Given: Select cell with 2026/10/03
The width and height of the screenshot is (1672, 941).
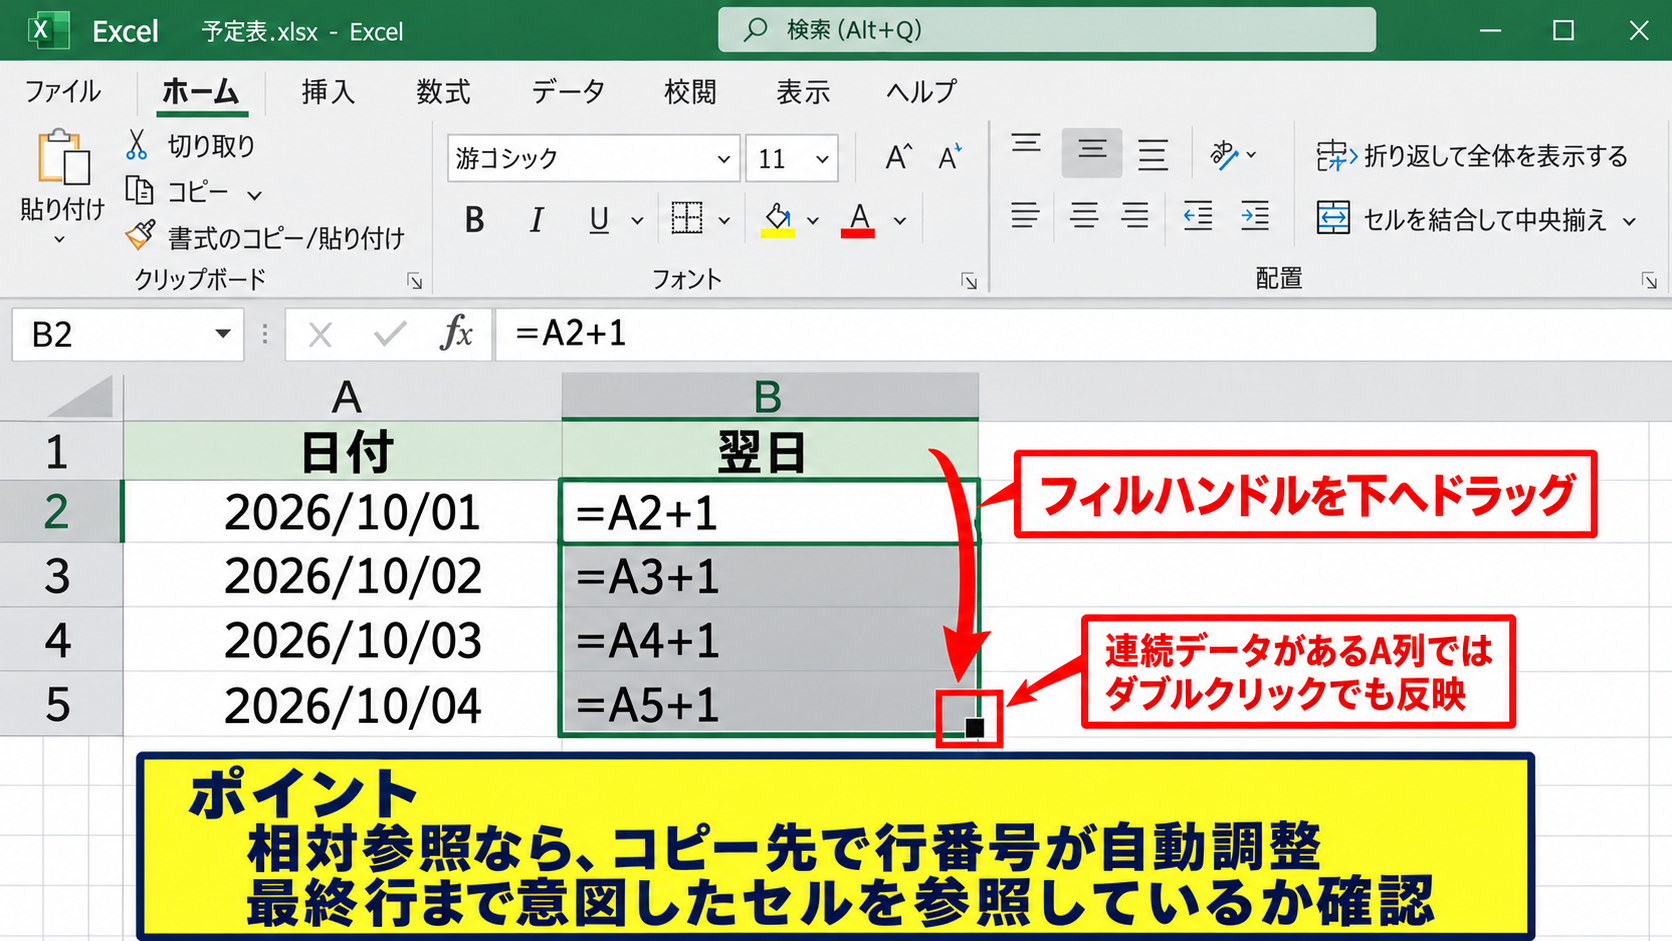Looking at the screenshot, I should 342,640.
